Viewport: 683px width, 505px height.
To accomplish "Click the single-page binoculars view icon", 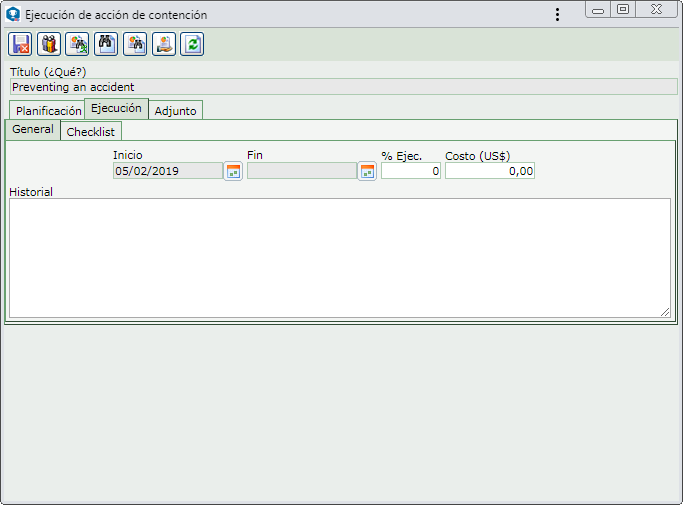I will coord(106,44).
